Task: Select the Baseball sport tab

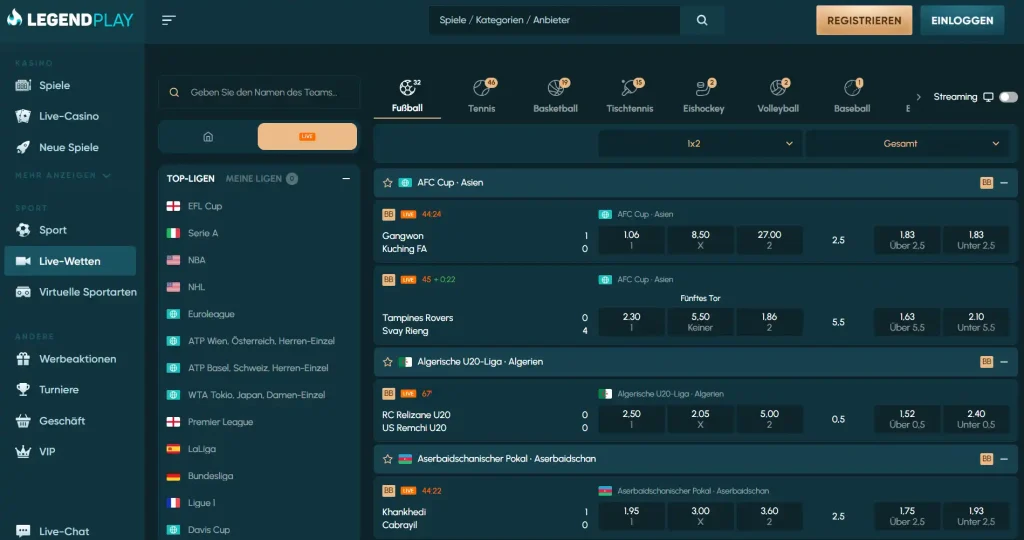Action: pos(852,96)
